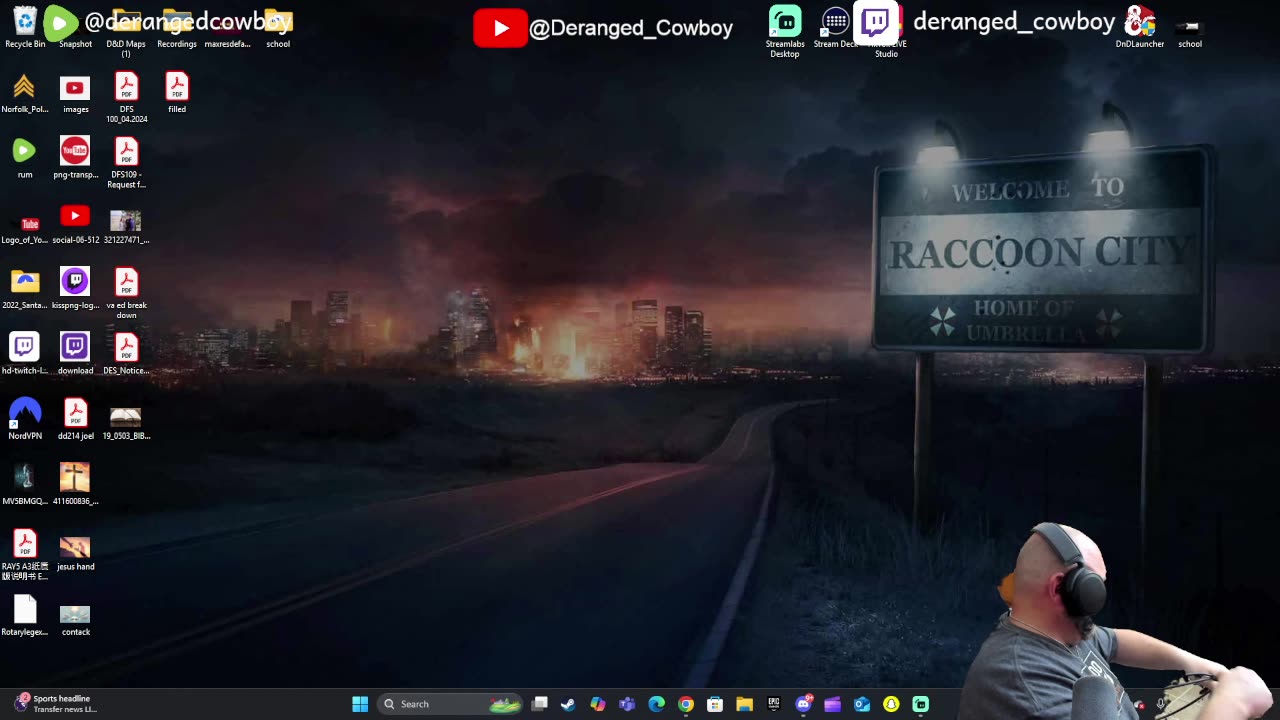Open Snapchat from the taskbar
The width and height of the screenshot is (1280, 720).
tap(891, 704)
